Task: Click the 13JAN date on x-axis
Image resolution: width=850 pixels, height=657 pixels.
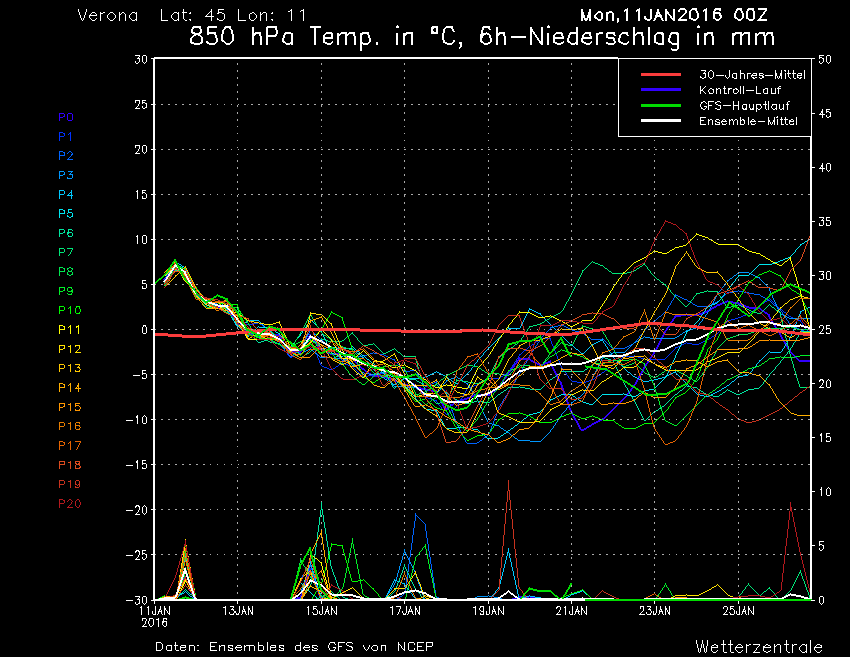Action: click(237, 609)
